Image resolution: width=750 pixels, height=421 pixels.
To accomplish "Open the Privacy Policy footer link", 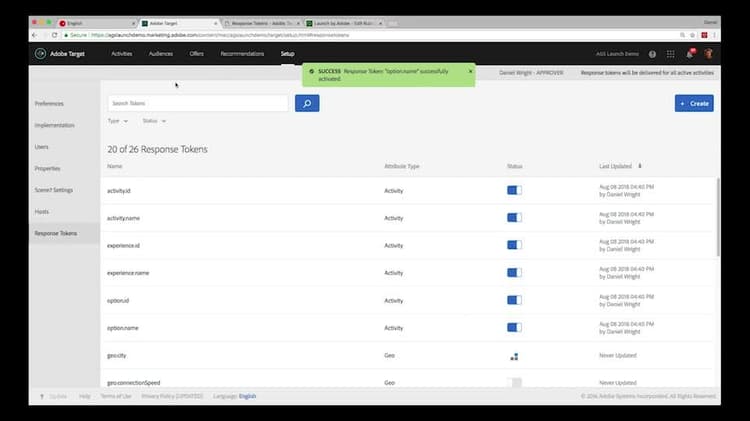I will coord(172,396).
